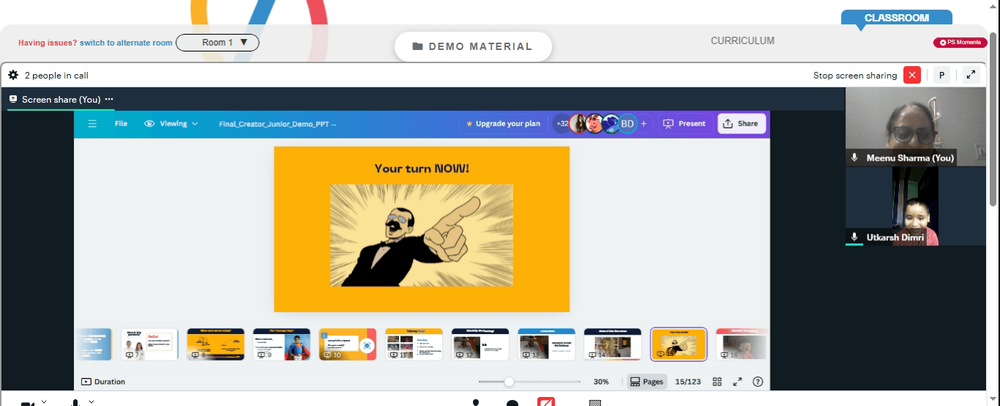The height and width of the screenshot is (406, 1000).
Task: Expand the camera options chevron
Action: [x=44, y=402]
